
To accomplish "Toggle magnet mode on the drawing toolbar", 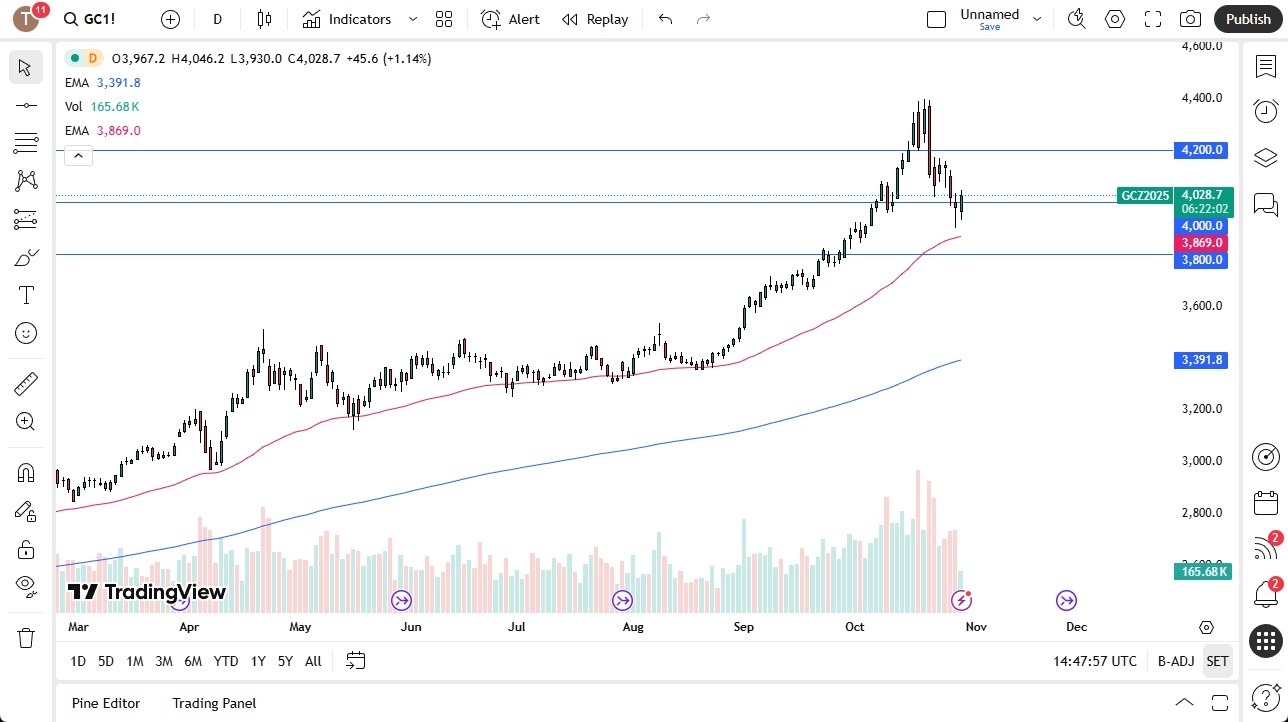I will [x=25, y=472].
